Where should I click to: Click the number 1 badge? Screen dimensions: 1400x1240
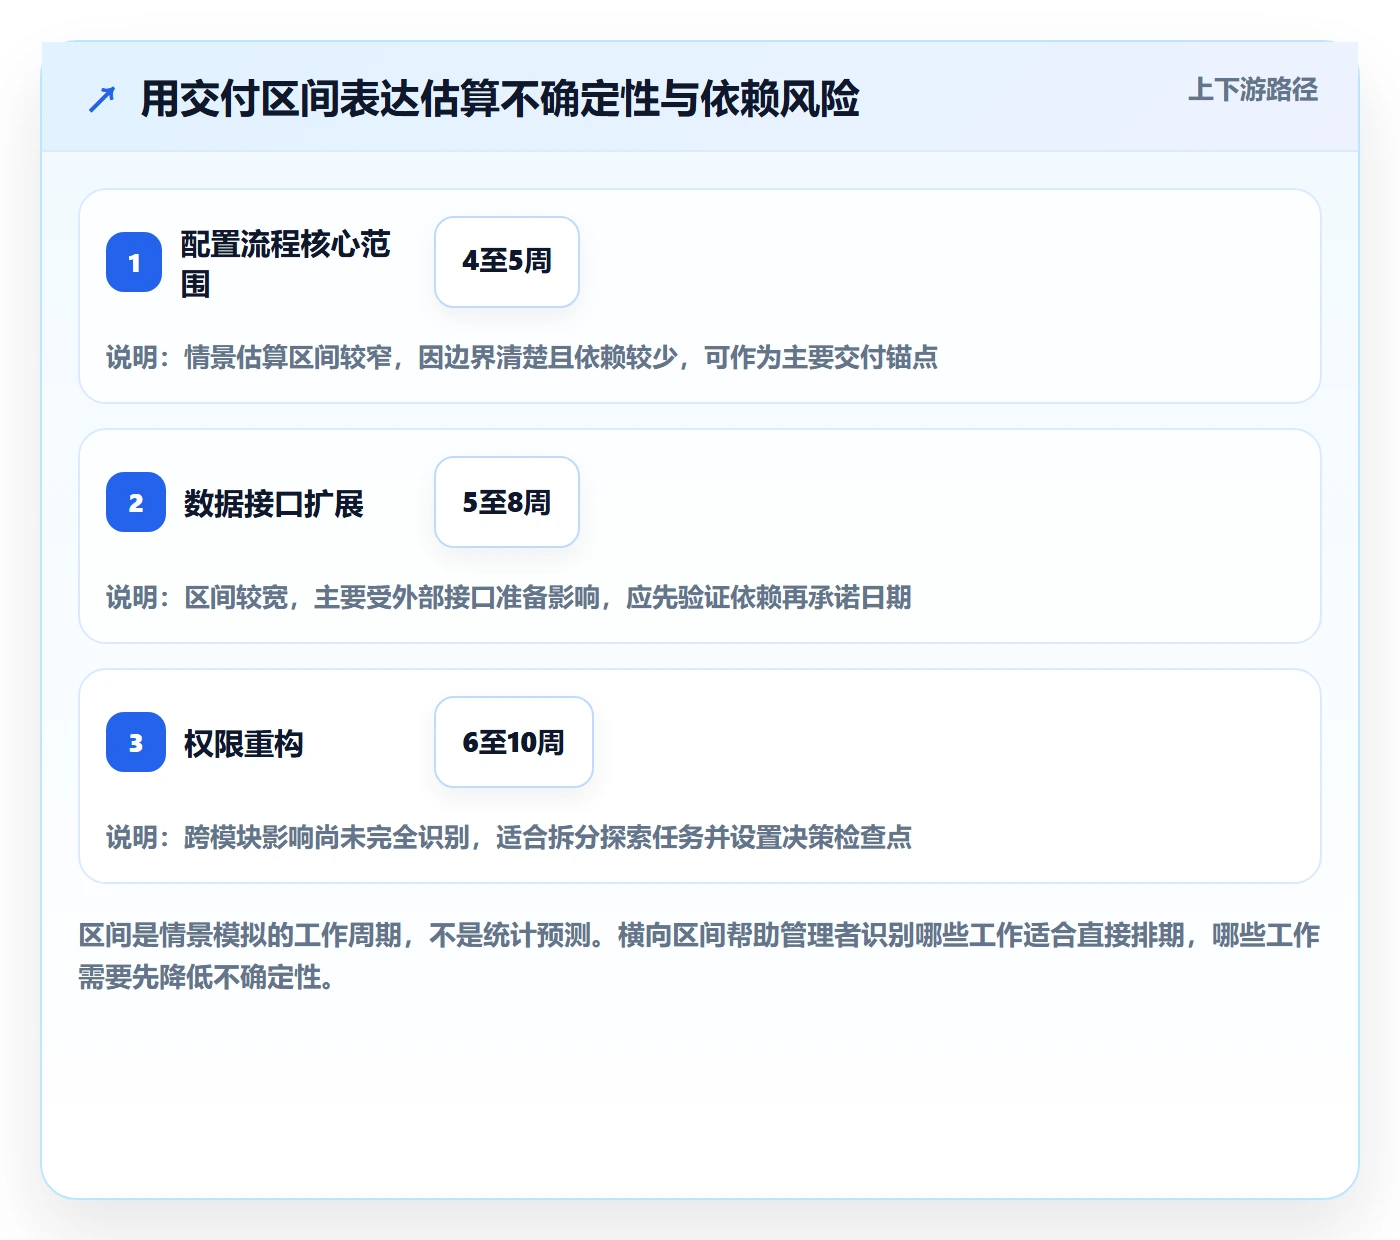click(x=134, y=262)
